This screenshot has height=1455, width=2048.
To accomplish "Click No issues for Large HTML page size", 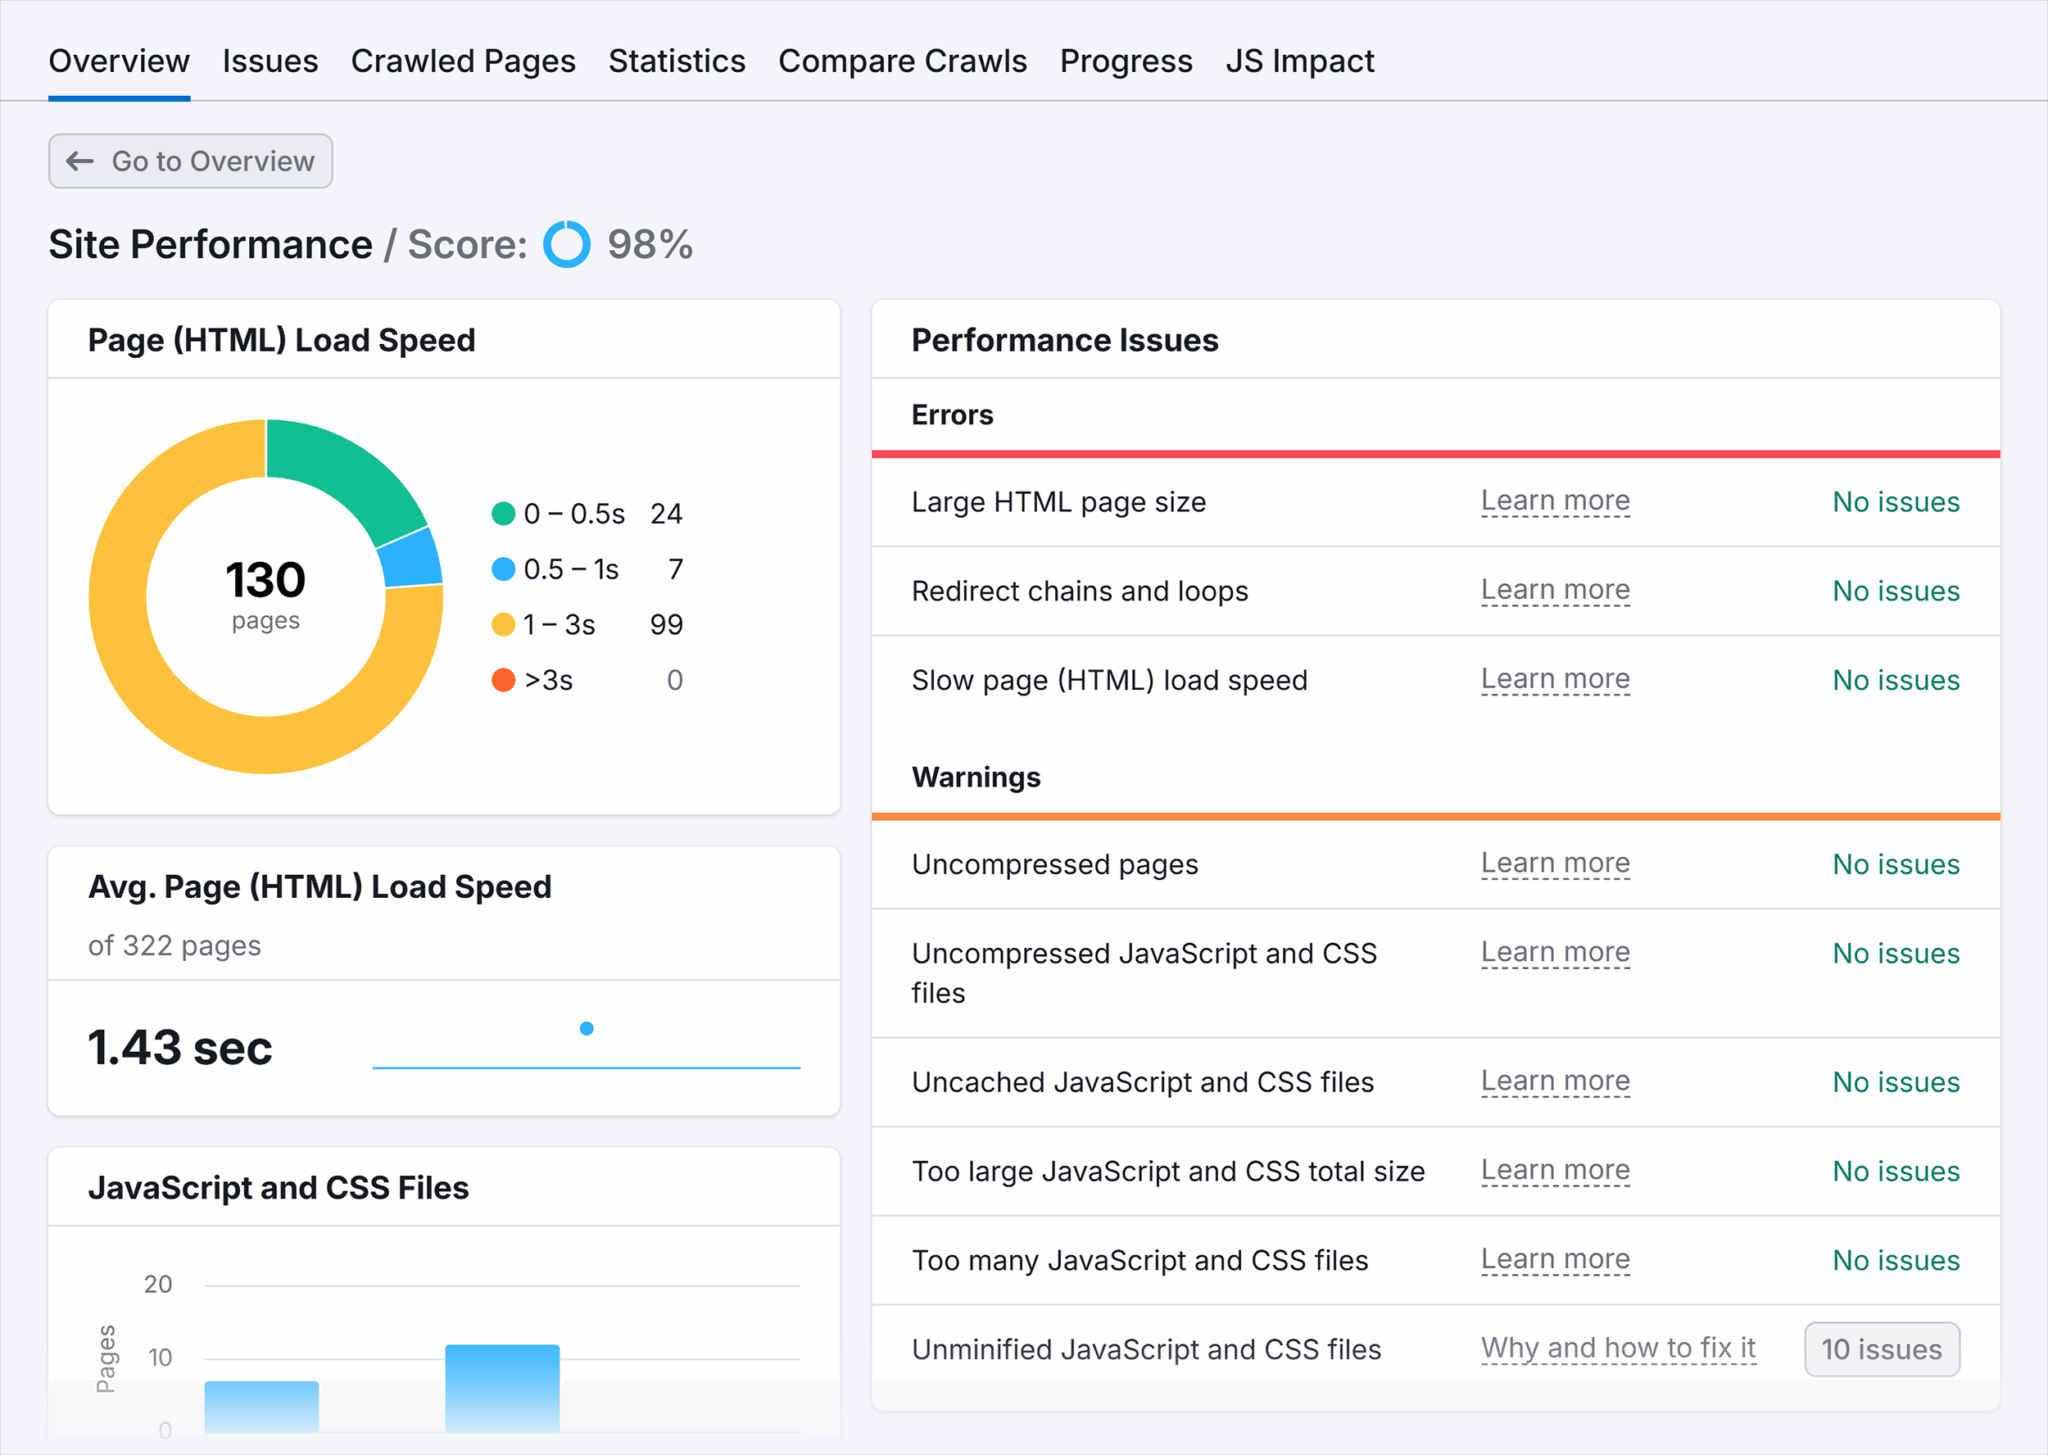I will point(1895,502).
